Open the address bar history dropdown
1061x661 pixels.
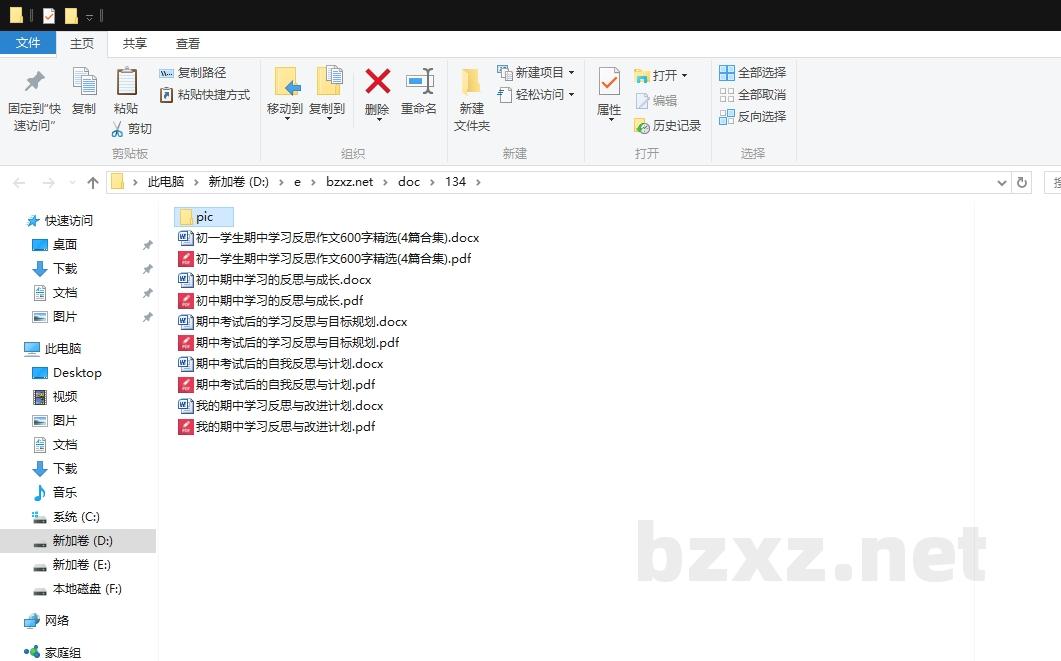(1002, 182)
